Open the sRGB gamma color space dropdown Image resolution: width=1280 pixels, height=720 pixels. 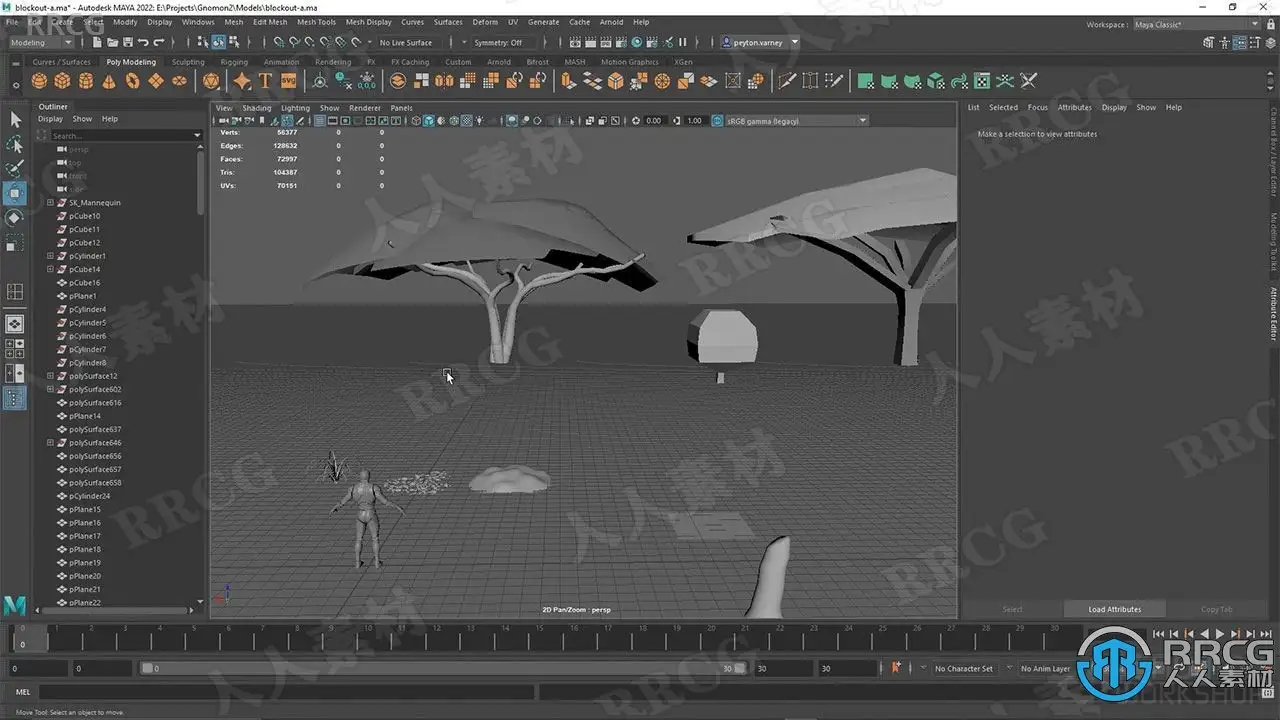pyautogui.click(x=790, y=121)
